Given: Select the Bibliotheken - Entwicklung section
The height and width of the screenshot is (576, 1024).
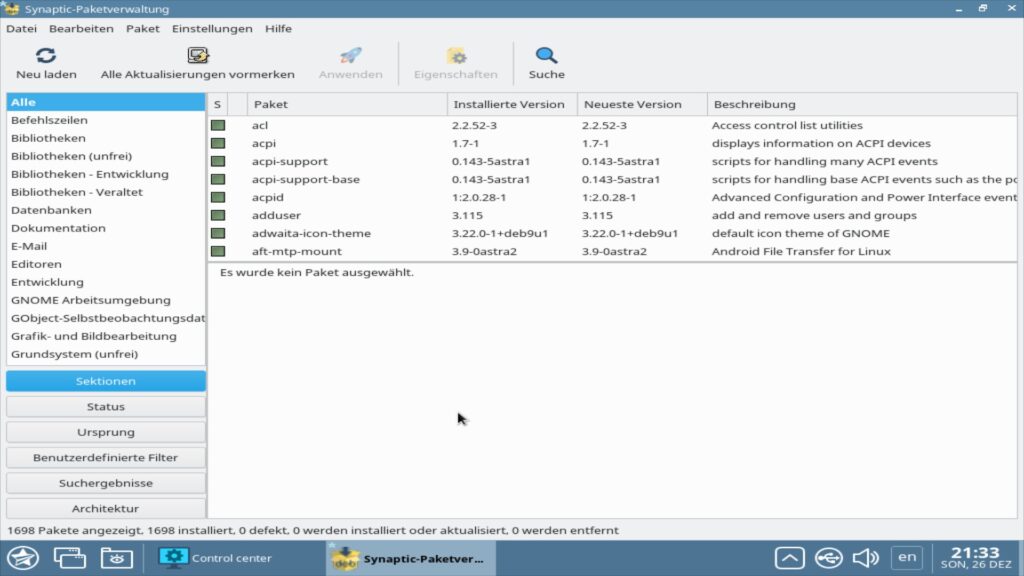Looking at the screenshot, I should [106, 174].
